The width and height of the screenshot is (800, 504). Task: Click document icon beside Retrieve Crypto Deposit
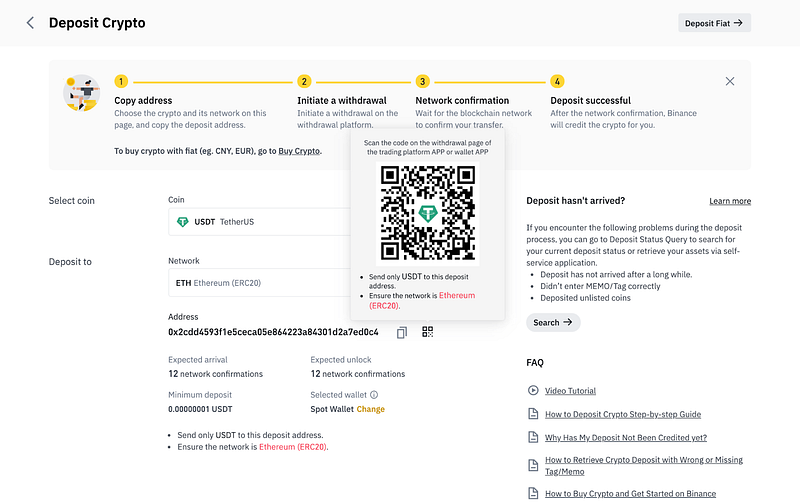[x=533, y=465]
